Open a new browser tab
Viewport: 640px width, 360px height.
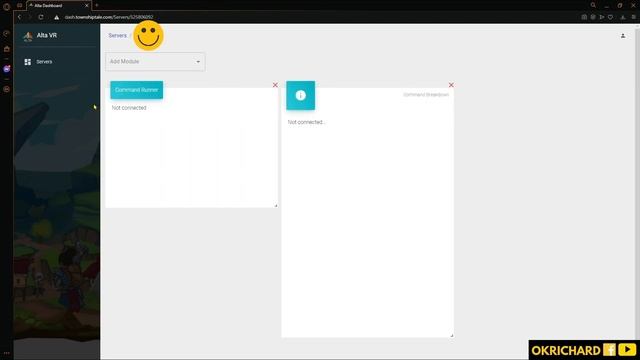coord(97,5)
